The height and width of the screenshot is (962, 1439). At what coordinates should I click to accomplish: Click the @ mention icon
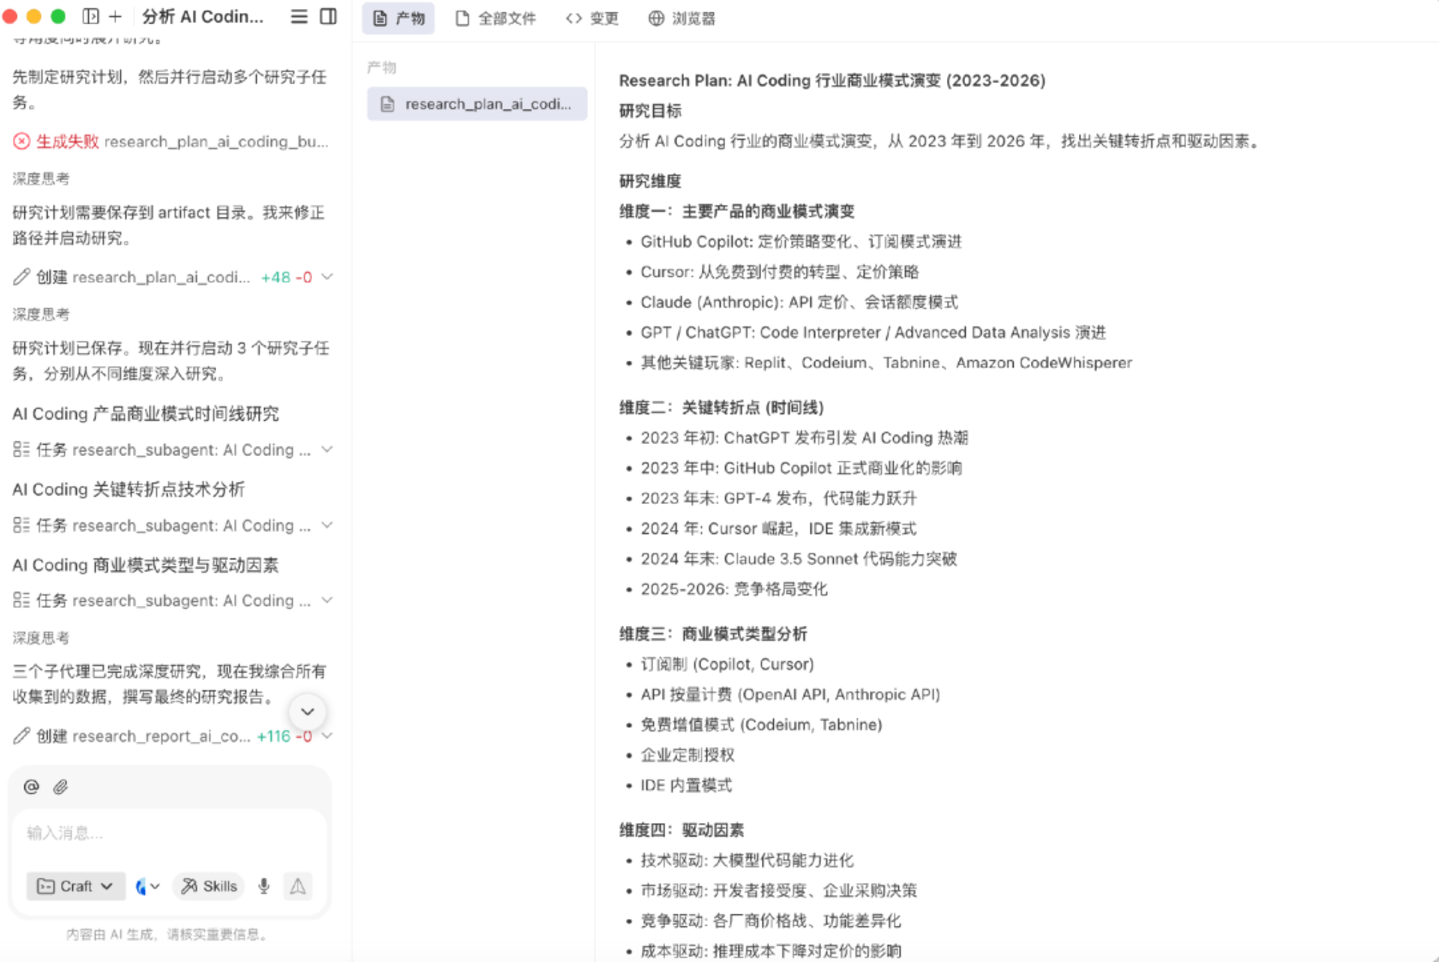pyautogui.click(x=31, y=787)
